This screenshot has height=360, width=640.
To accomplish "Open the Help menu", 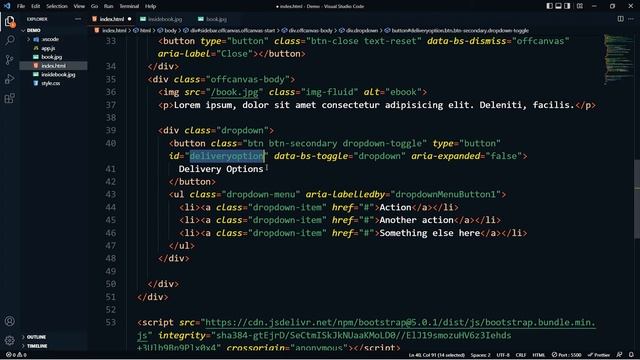I will pos(150,6).
